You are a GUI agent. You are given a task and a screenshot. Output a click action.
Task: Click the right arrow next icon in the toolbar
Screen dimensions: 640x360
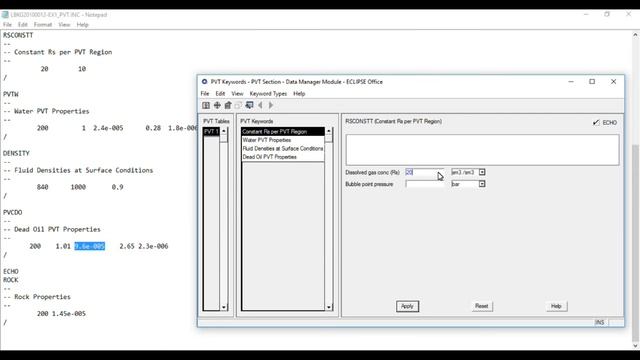(x=271, y=105)
